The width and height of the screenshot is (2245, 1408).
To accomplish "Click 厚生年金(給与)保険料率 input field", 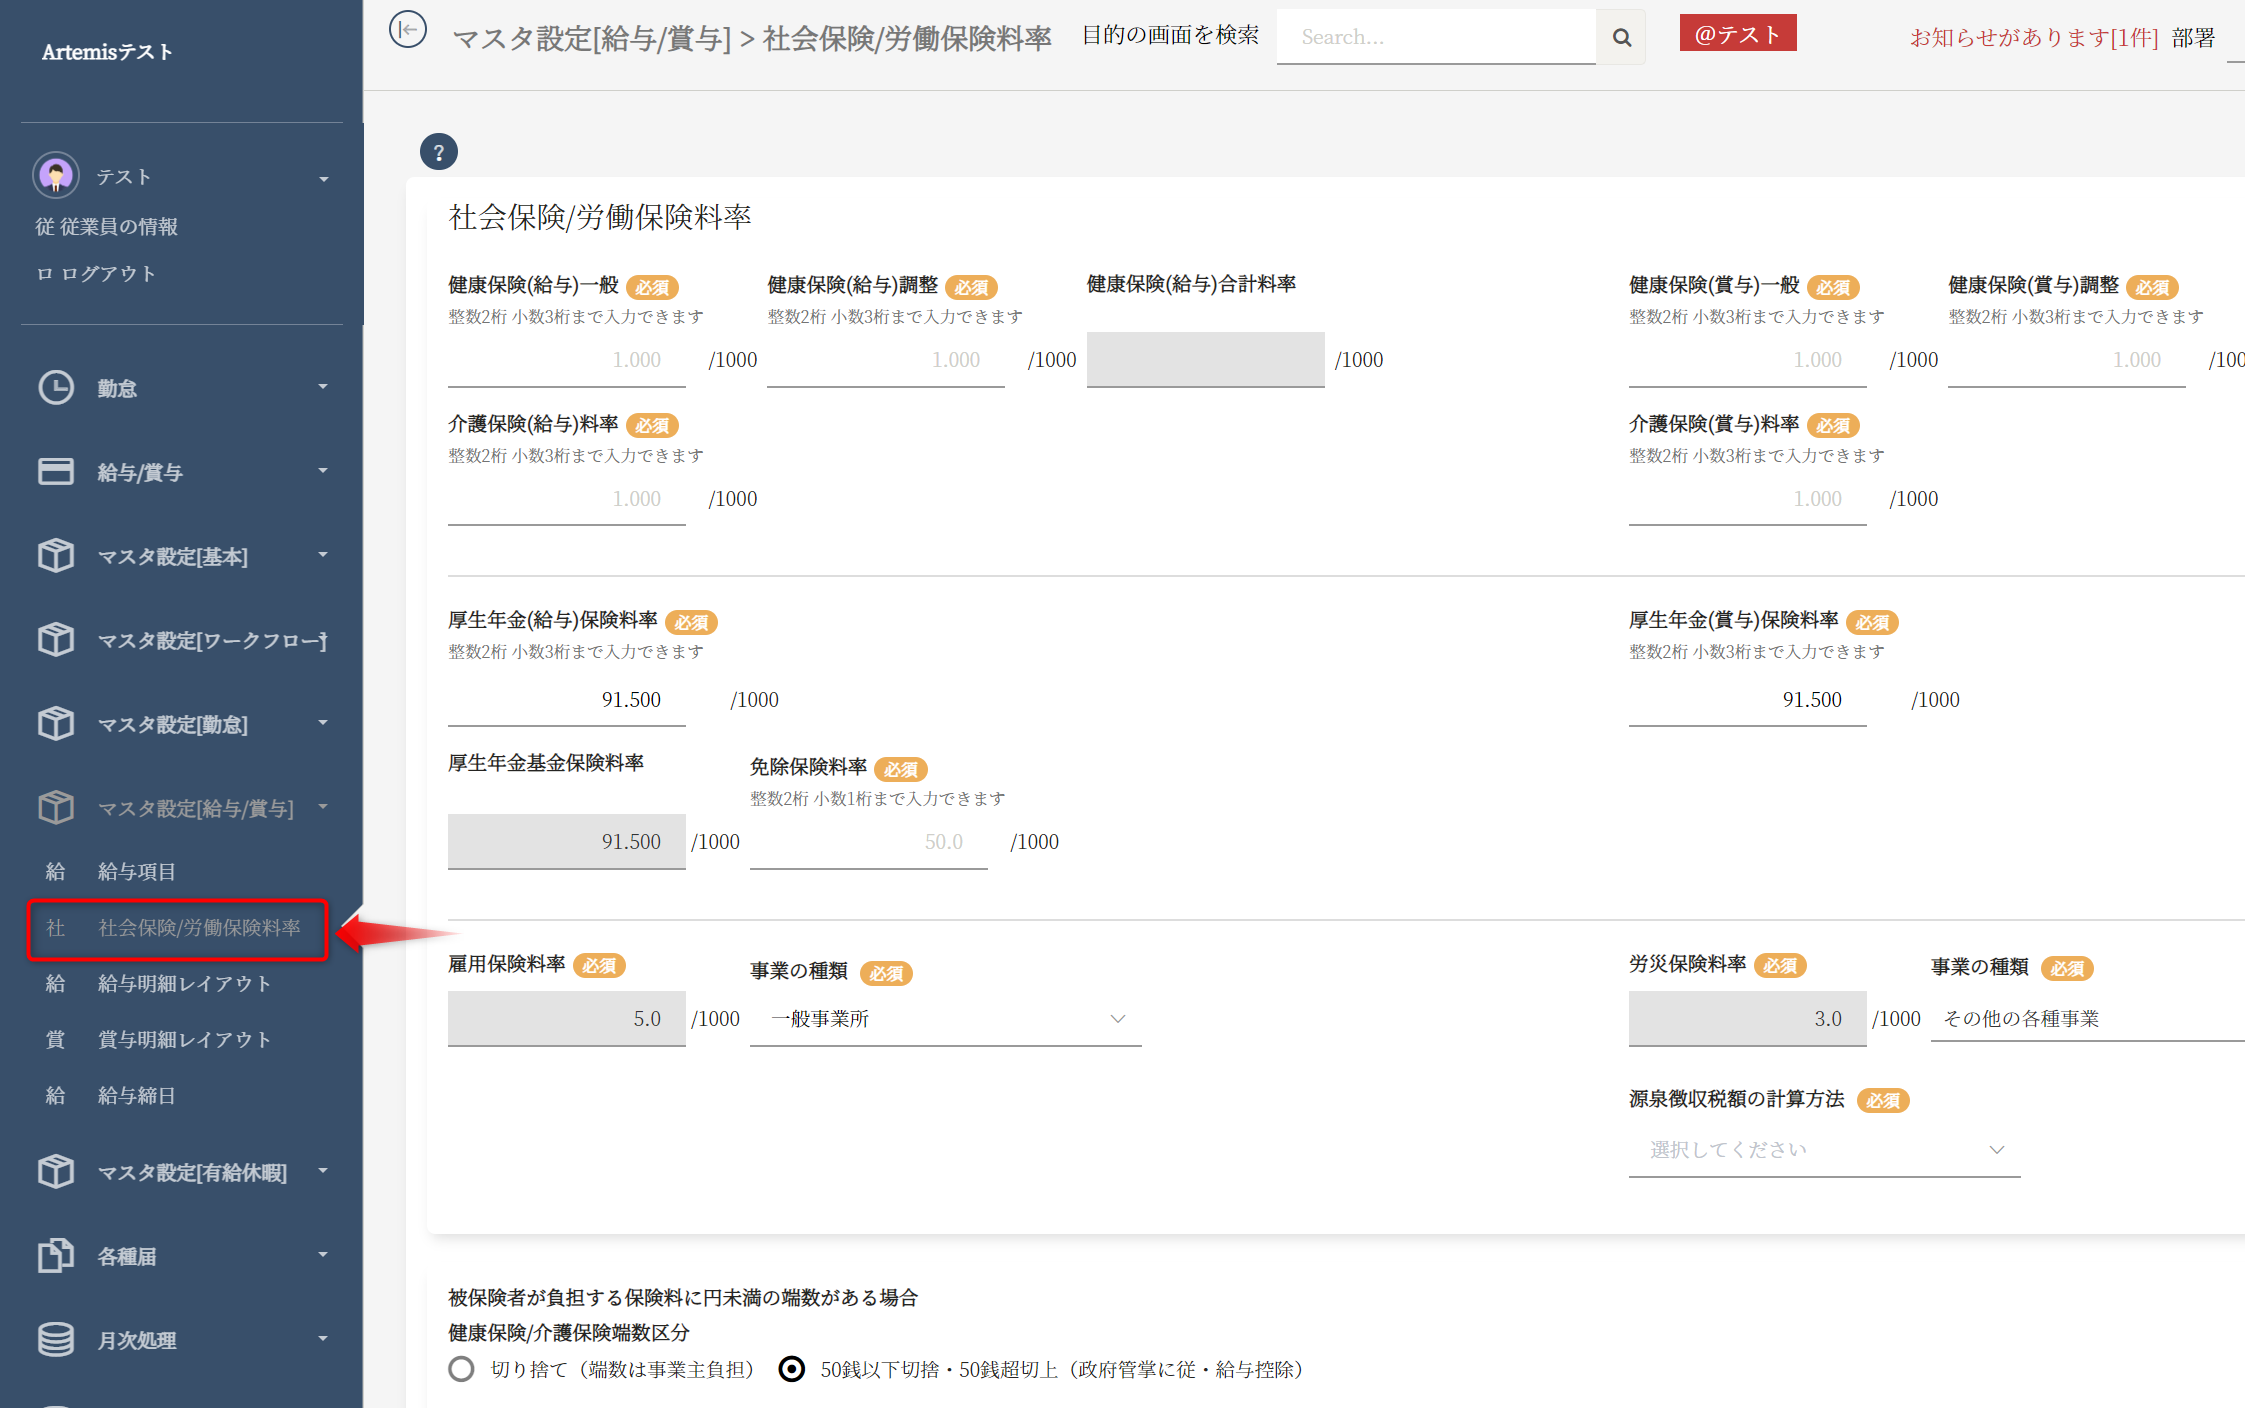I will [x=566, y=700].
